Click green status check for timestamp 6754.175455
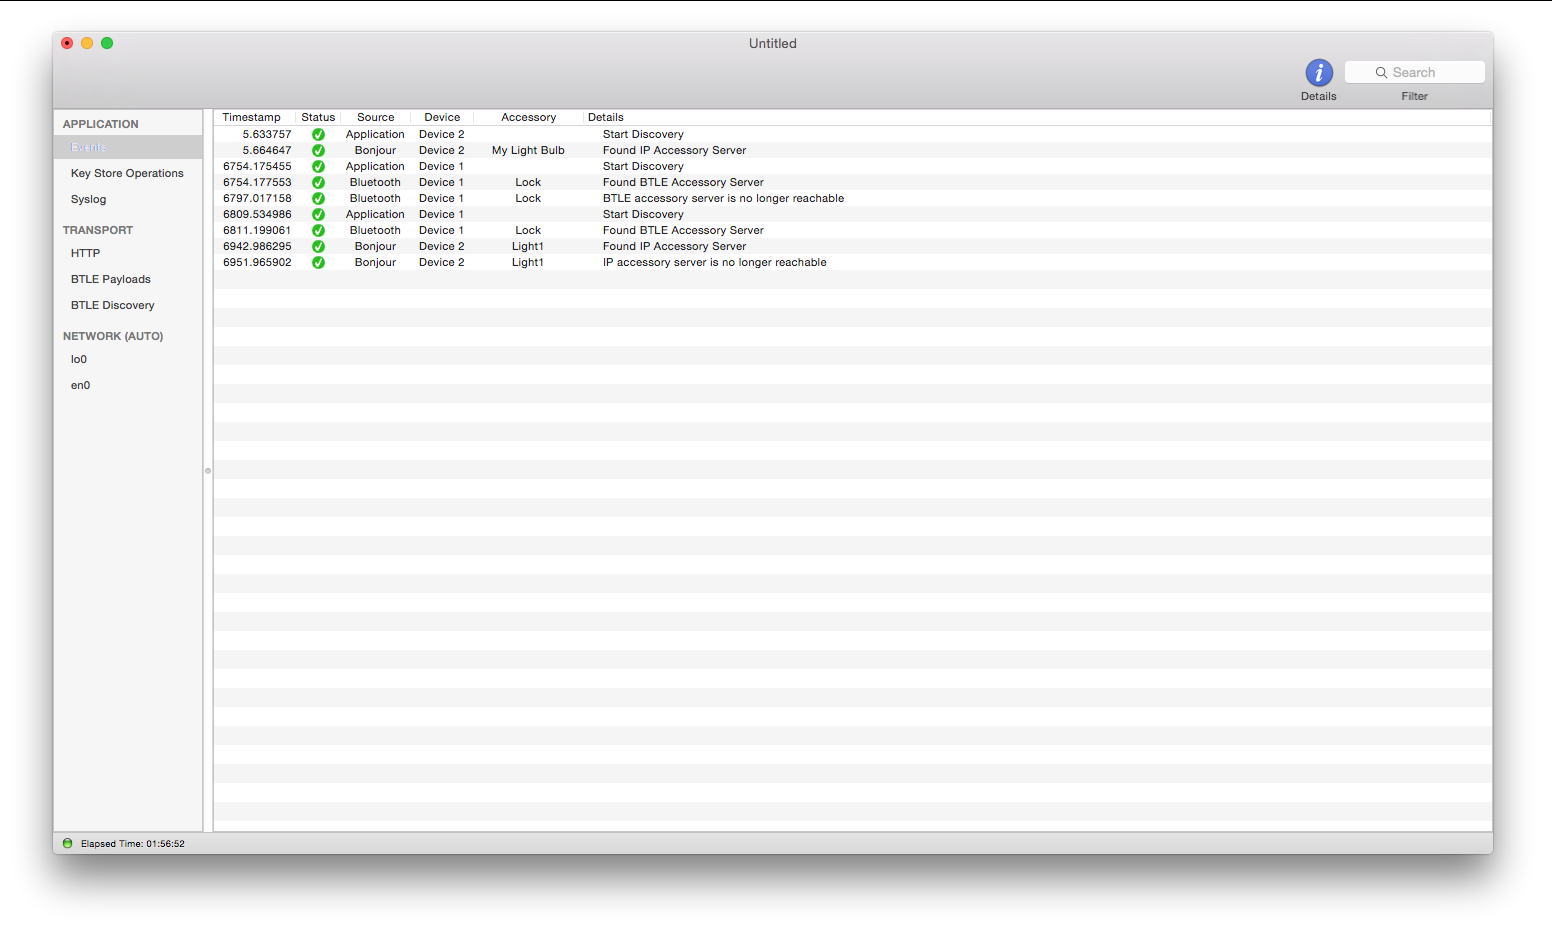Viewport: 1552px width, 934px height. (318, 166)
